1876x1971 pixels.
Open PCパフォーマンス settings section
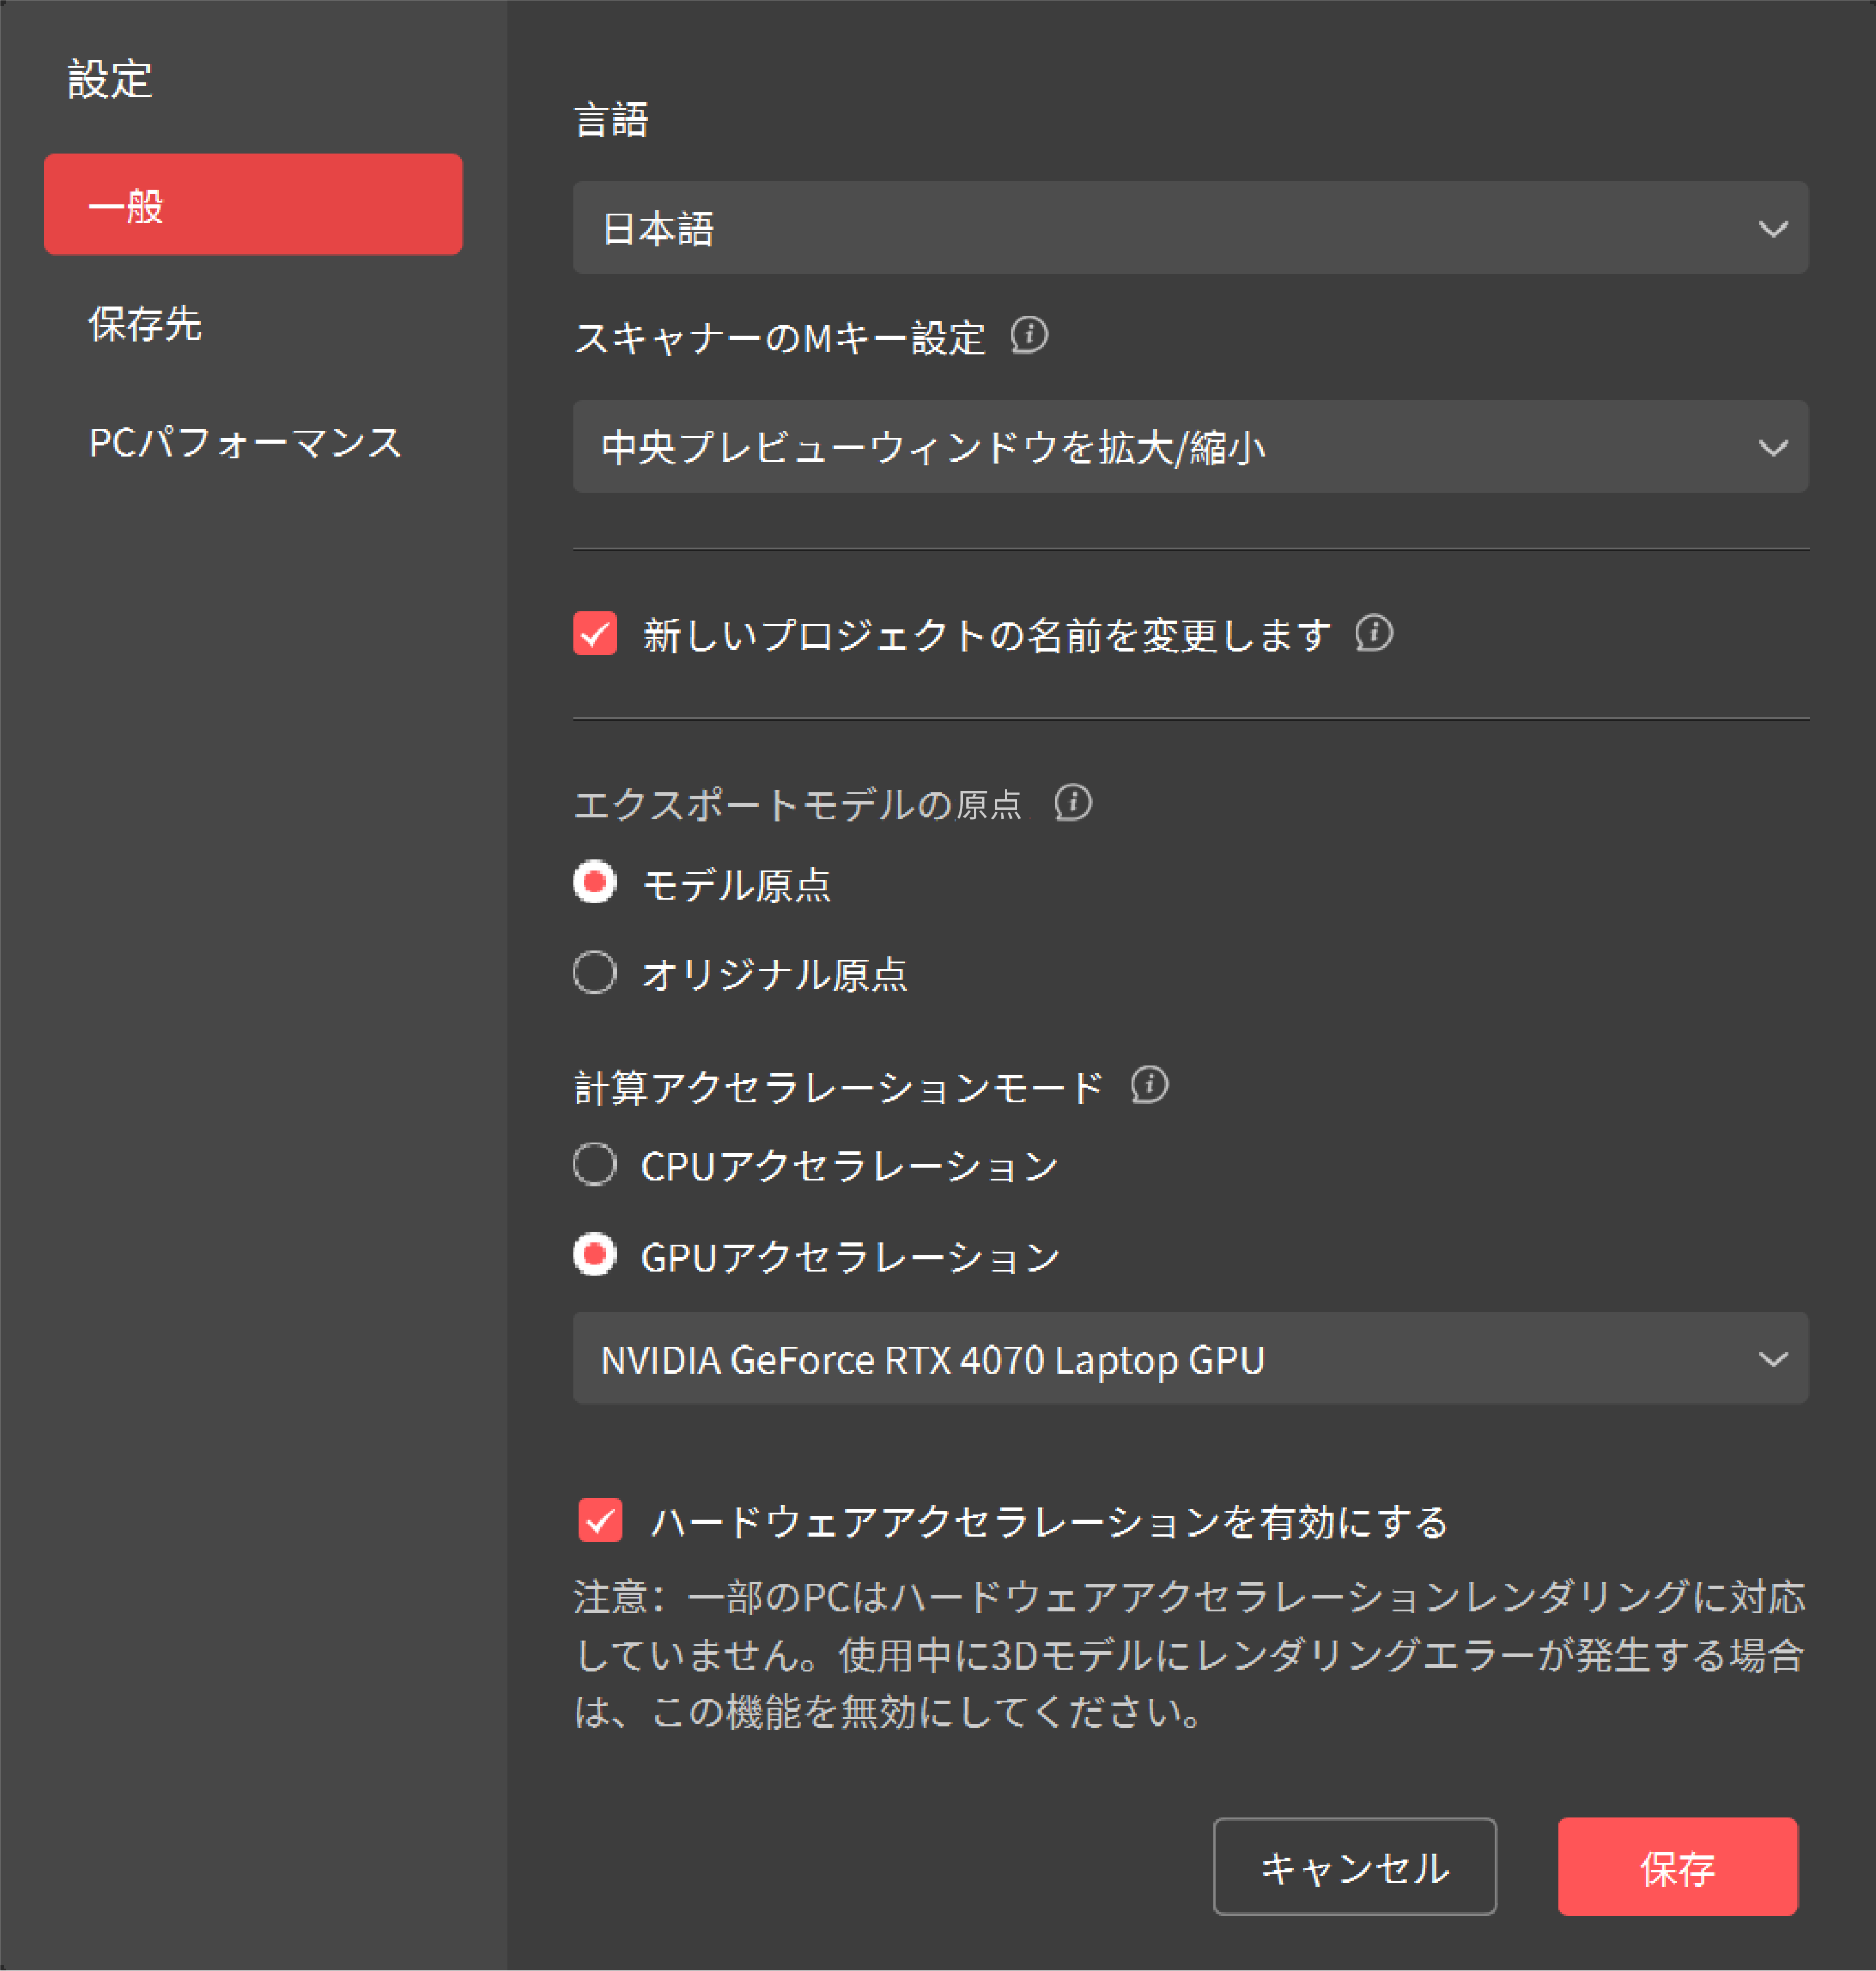[245, 443]
